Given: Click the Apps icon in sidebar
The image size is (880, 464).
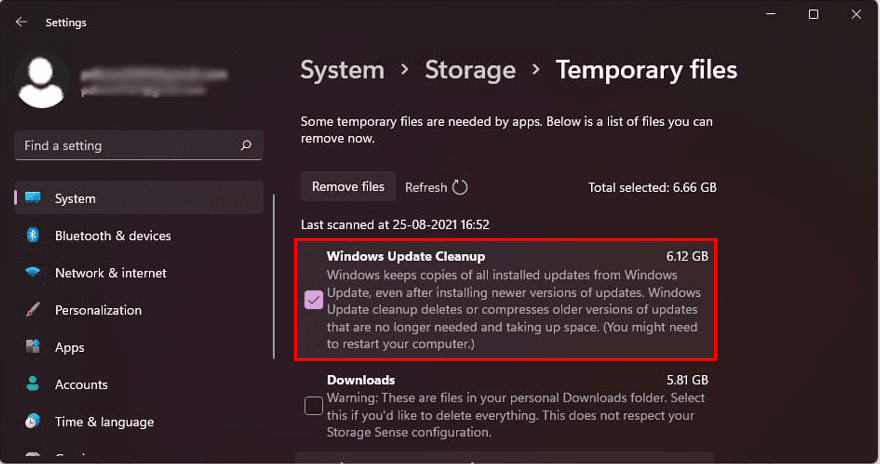Looking at the screenshot, I should 33,347.
